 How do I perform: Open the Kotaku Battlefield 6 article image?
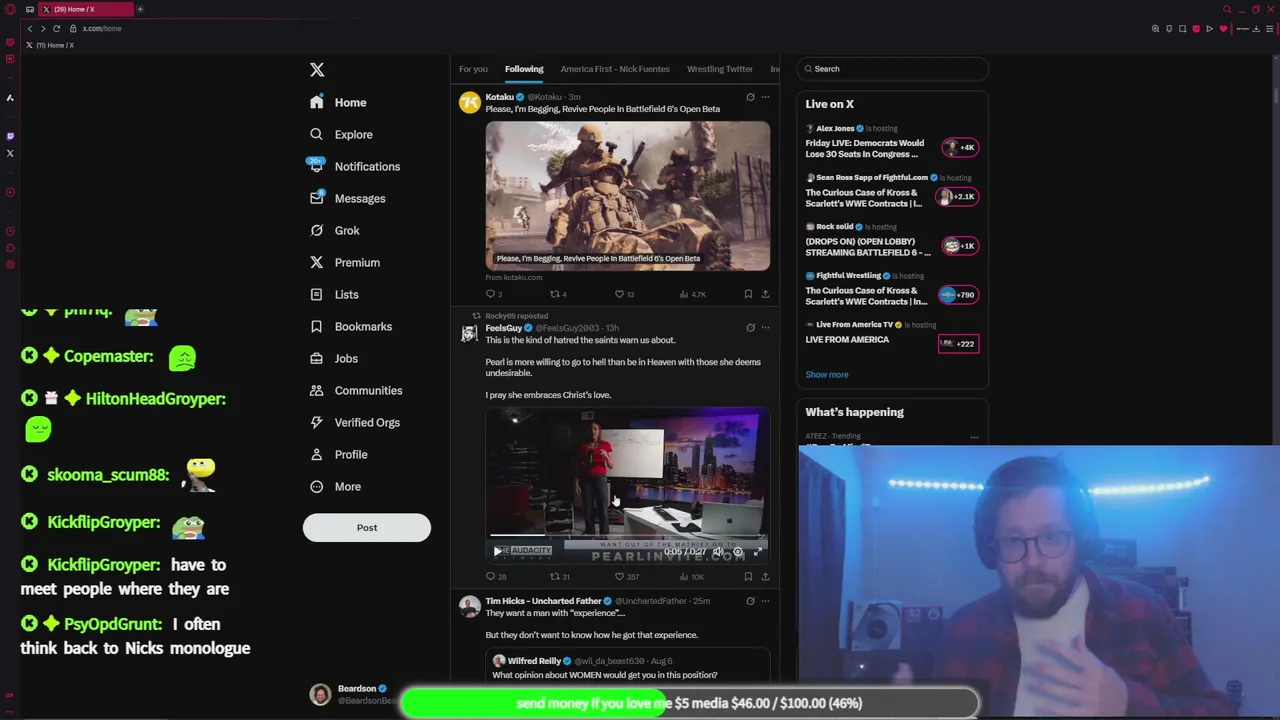[x=628, y=196]
